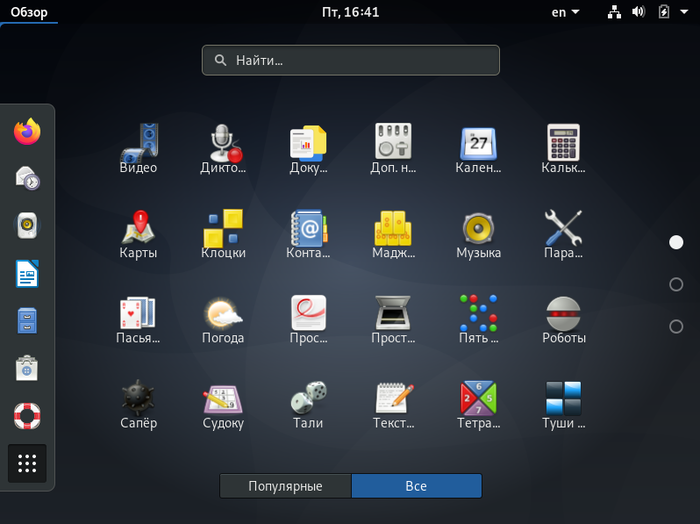Expand the en keyboard layout menu
The height and width of the screenshot is (524, 700).
click(x=565, y=12)
